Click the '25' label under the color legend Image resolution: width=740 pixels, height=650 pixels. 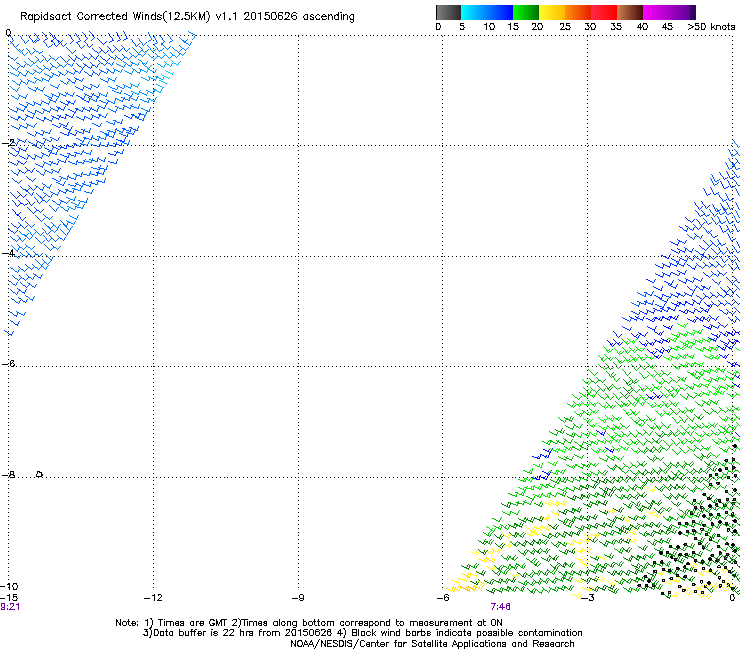(565, 27)
